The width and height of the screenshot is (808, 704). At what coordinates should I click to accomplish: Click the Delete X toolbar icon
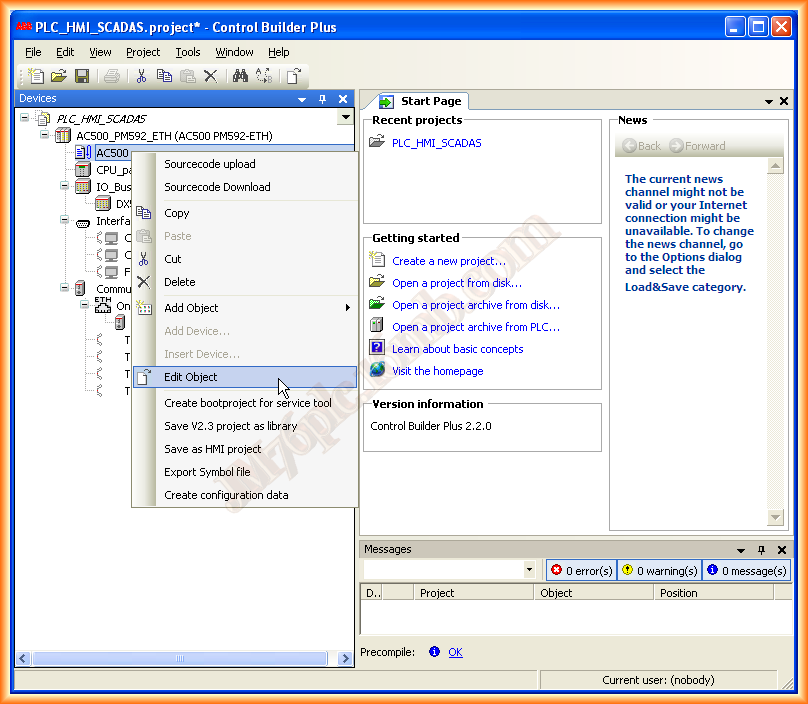210,76
